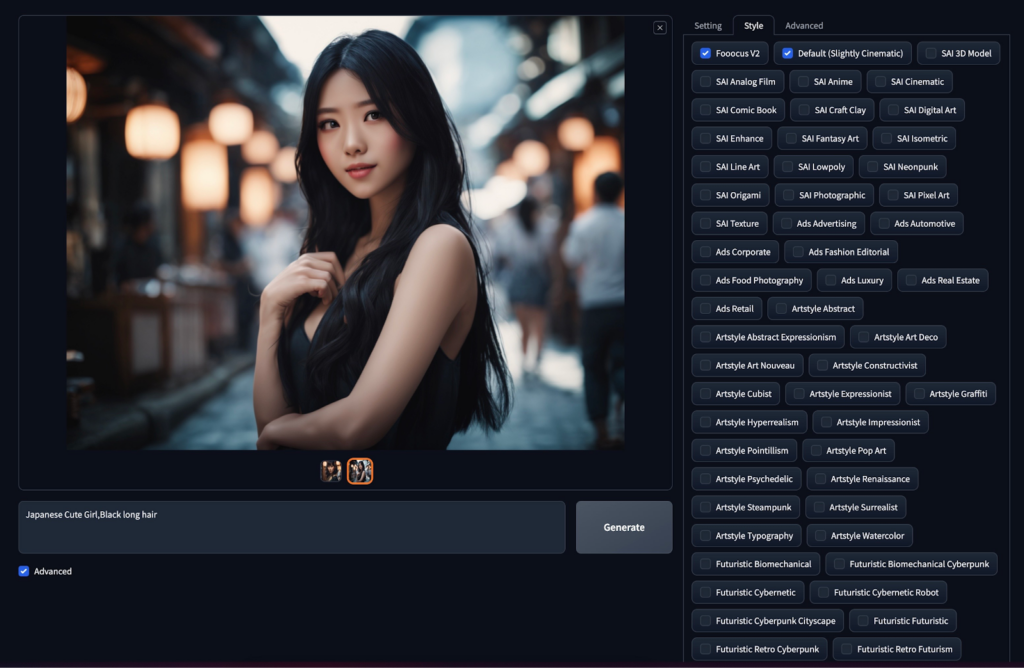Select the Artstyle Watercolor checkbox
Screen dimensions: 1024x668
coord(821,536)
